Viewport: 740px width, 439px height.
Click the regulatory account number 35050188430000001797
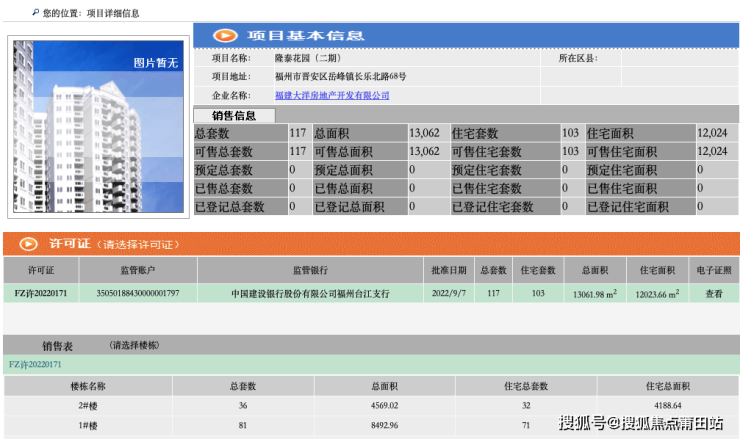[x=137, y=293]
